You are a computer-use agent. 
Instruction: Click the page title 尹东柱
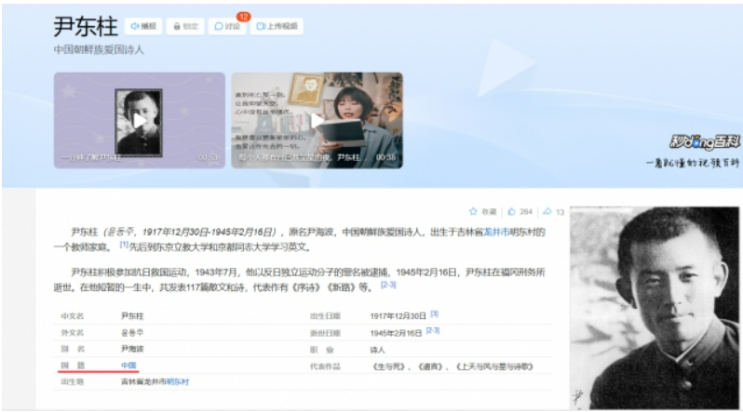(x=85, y=27)
